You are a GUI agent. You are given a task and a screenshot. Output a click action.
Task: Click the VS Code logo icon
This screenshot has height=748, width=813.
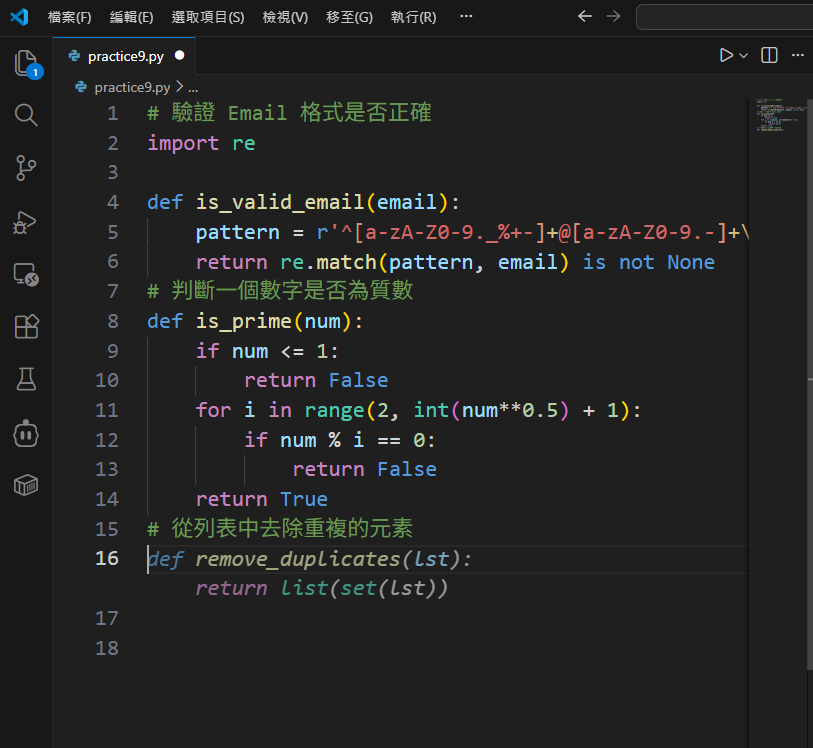(19, 17)
